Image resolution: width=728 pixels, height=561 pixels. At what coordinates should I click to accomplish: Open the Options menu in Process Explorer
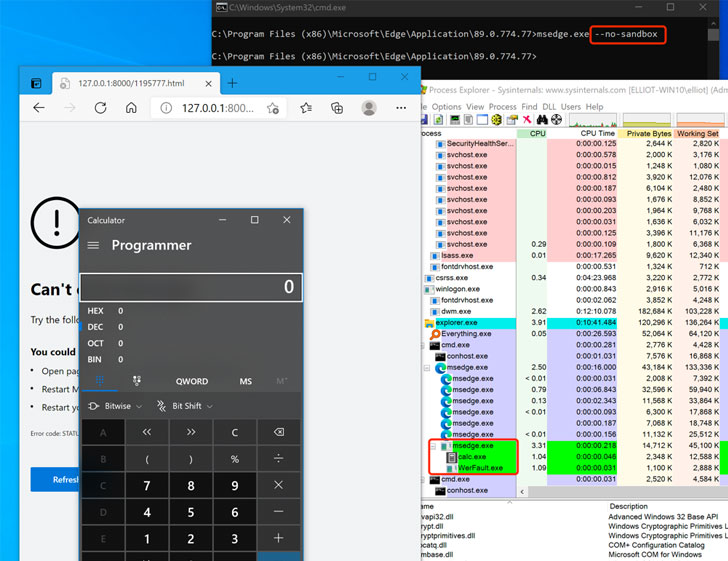tap(446, 107)
